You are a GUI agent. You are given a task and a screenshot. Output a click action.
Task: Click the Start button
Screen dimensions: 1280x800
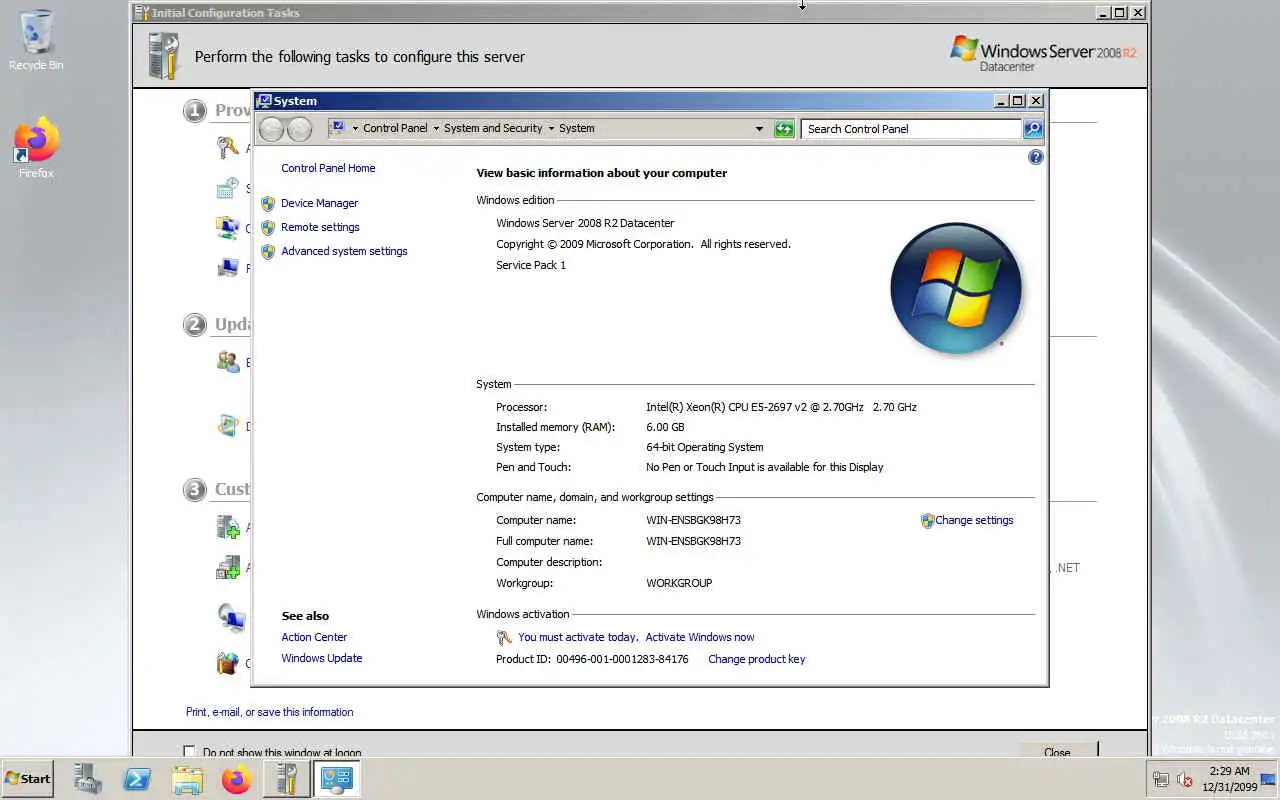[x=27, y=778]
